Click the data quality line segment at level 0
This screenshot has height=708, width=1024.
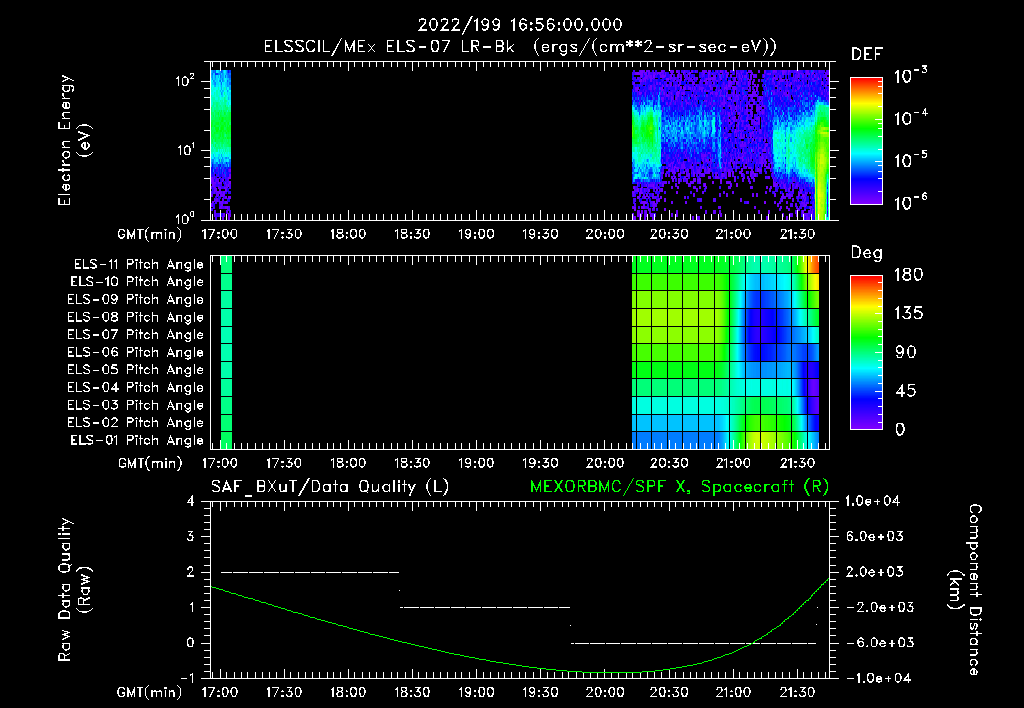click(x=694, y=643)
